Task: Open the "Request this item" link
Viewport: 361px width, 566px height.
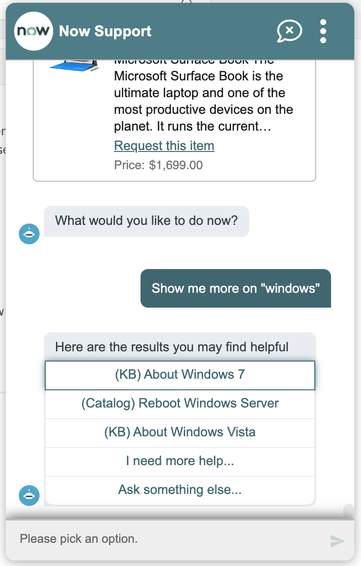Action: click(x=164, y=145)
